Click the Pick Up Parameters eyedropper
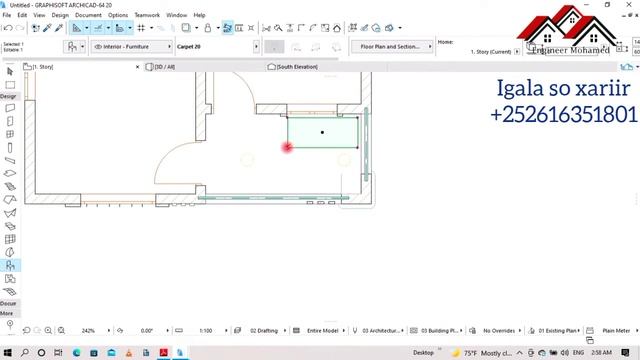 (47, 28)
